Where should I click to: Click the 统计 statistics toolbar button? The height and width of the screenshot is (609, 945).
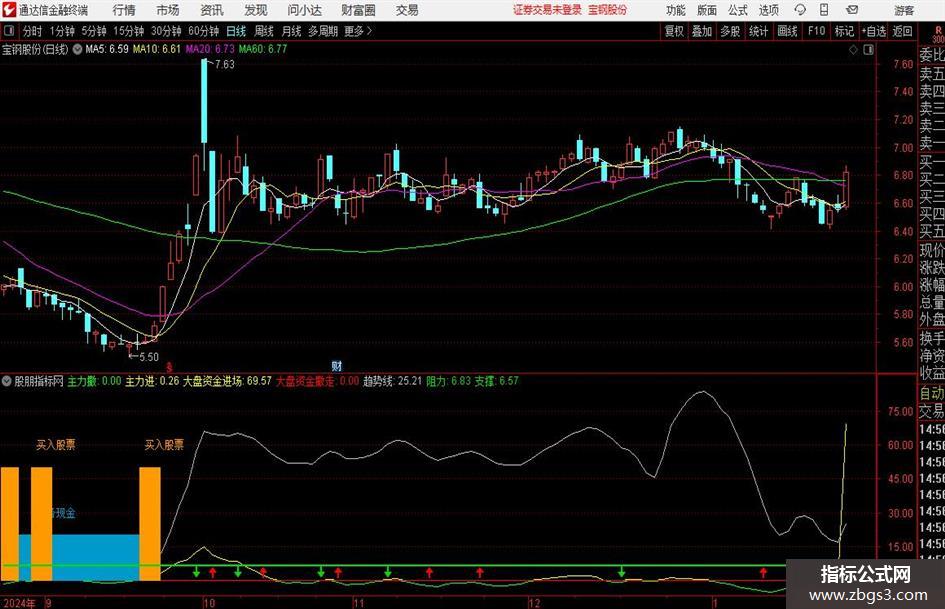point(759,31)
